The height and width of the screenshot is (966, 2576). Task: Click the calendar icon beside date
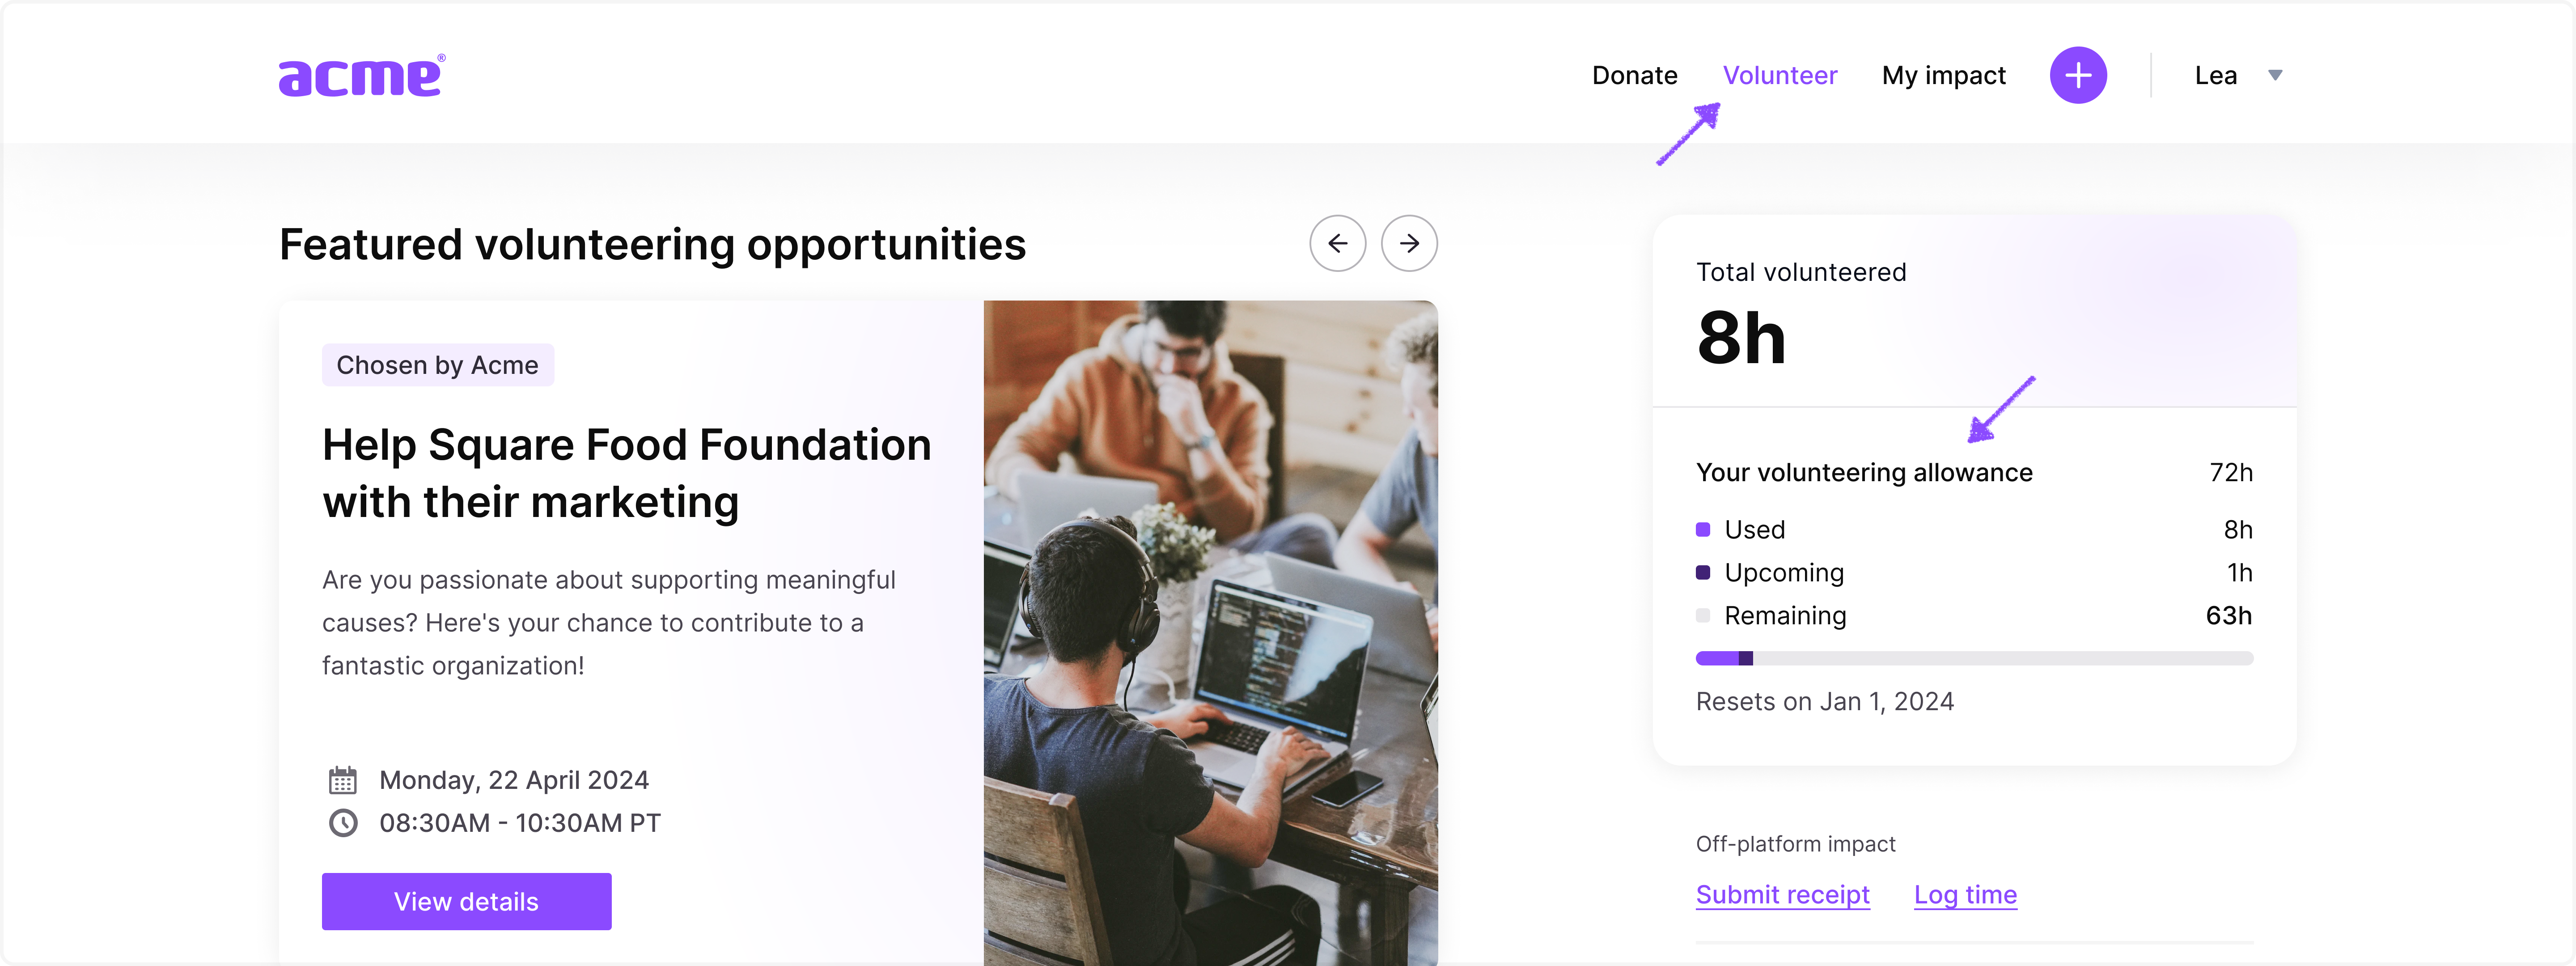(343, 780)
